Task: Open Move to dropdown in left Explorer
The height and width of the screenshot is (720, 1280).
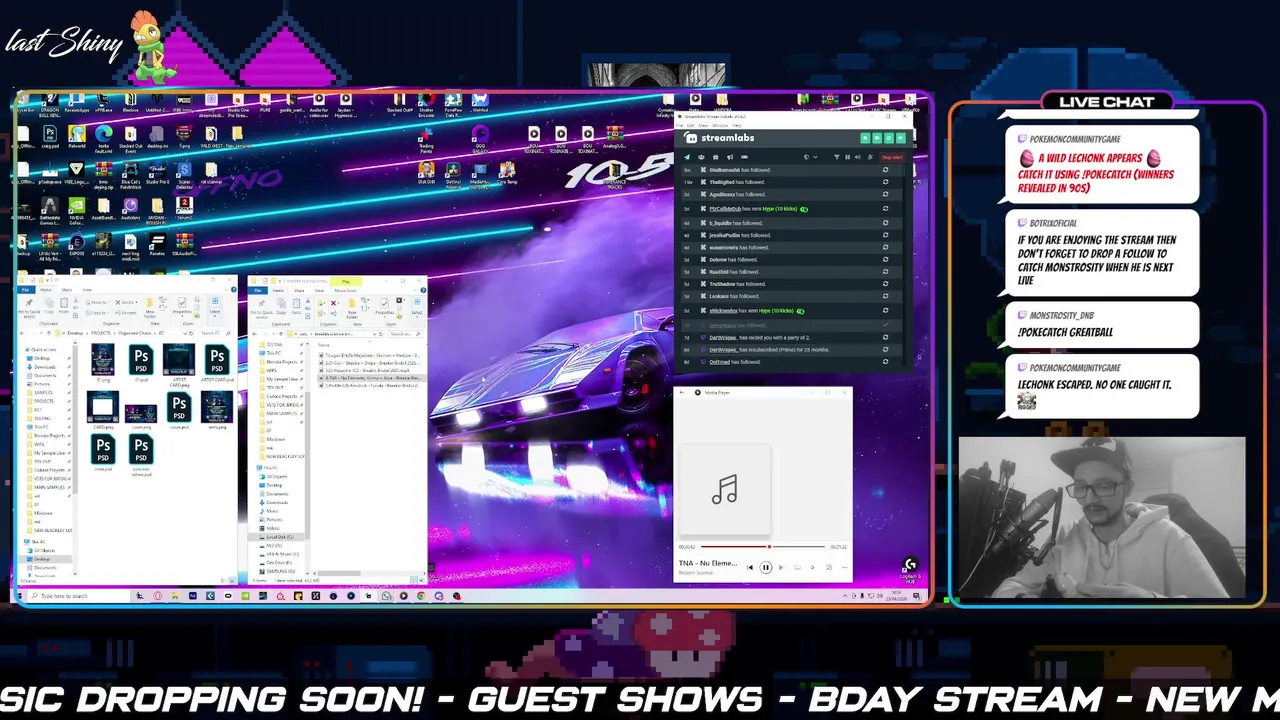Action: point(97,302)
